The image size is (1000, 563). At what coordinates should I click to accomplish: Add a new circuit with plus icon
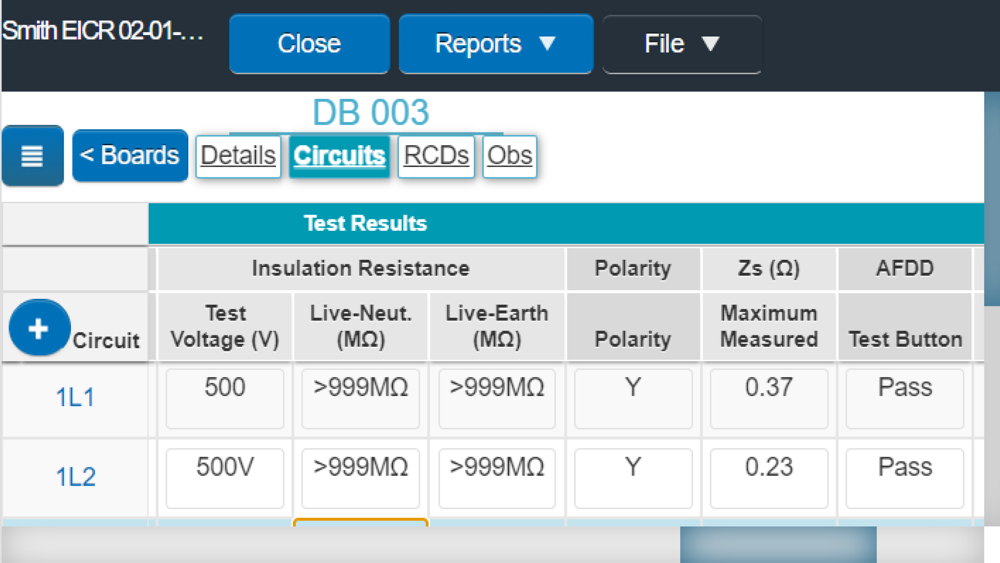pyautogui.click(x=39, y=328)
